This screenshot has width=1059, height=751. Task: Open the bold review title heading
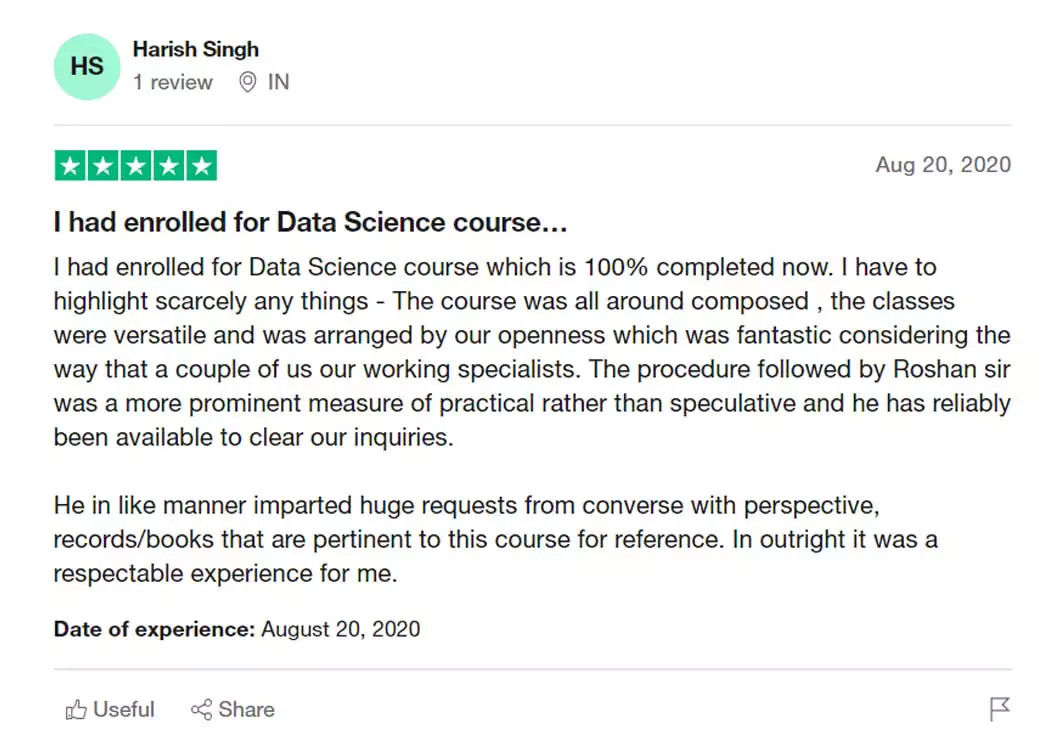[x=310, y=222]
